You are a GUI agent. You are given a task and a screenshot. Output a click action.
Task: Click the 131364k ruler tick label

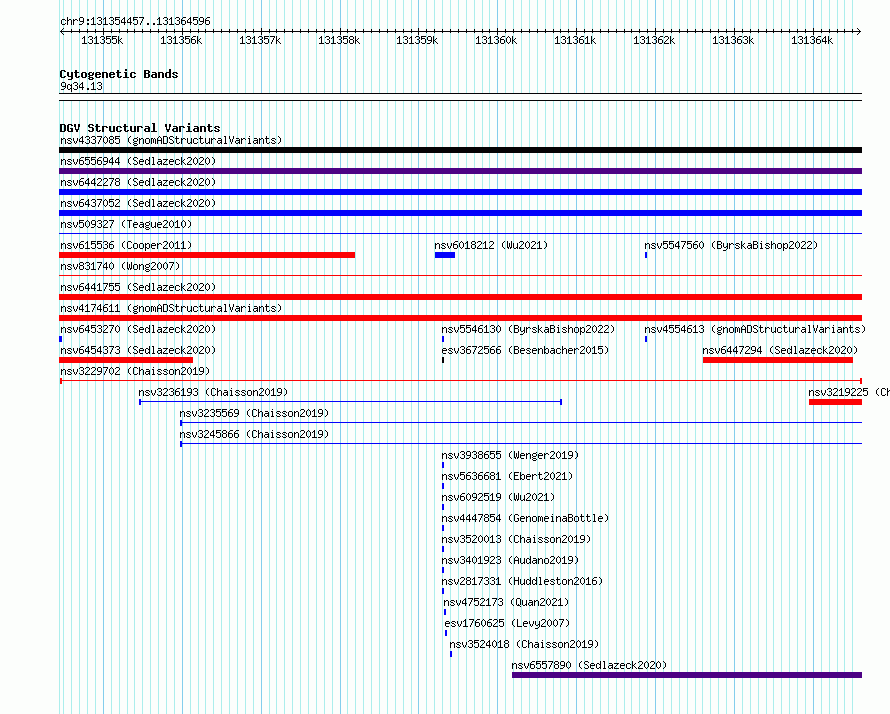[x=812, y=40]
